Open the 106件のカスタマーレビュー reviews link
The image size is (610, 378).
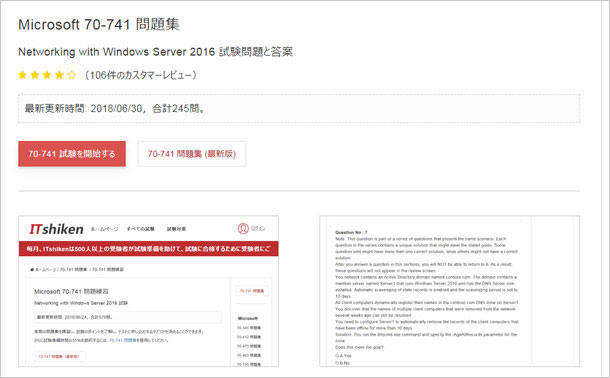[140, 75]
